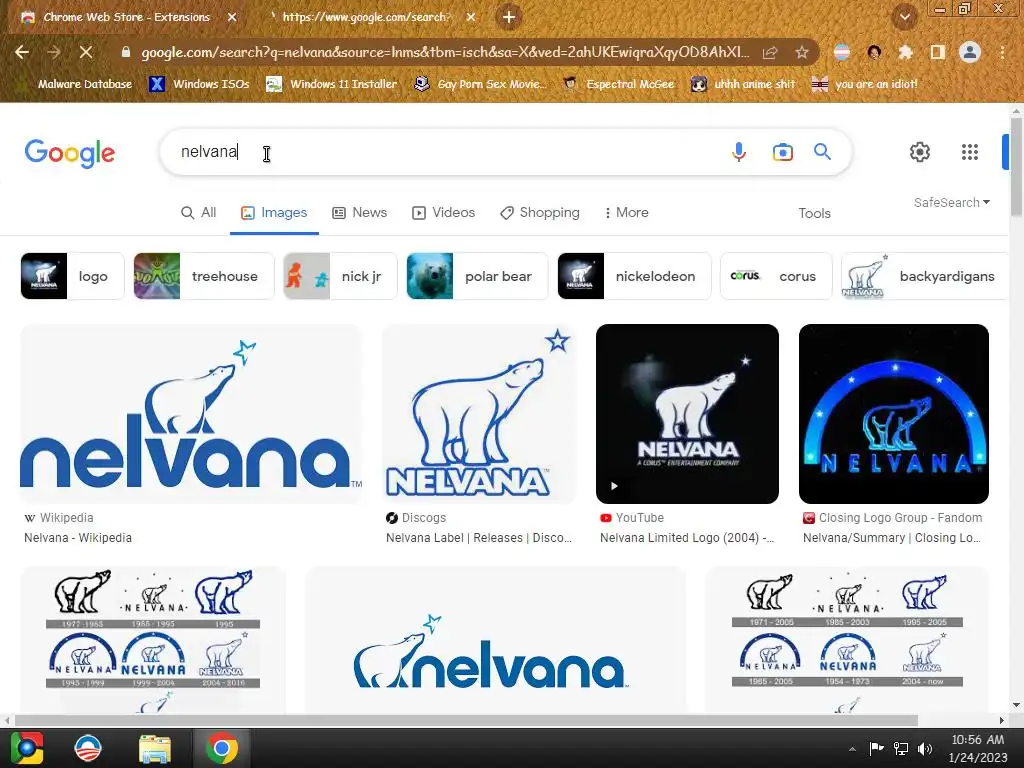Click the address bar URL
1024x768 pixels.
[x=445, y=52]
